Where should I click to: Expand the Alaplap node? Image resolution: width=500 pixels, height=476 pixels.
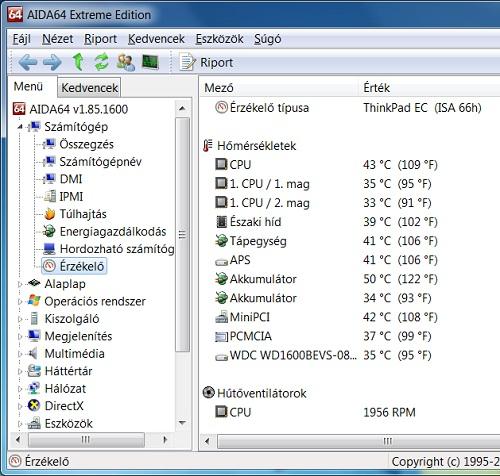pos(20,284)
